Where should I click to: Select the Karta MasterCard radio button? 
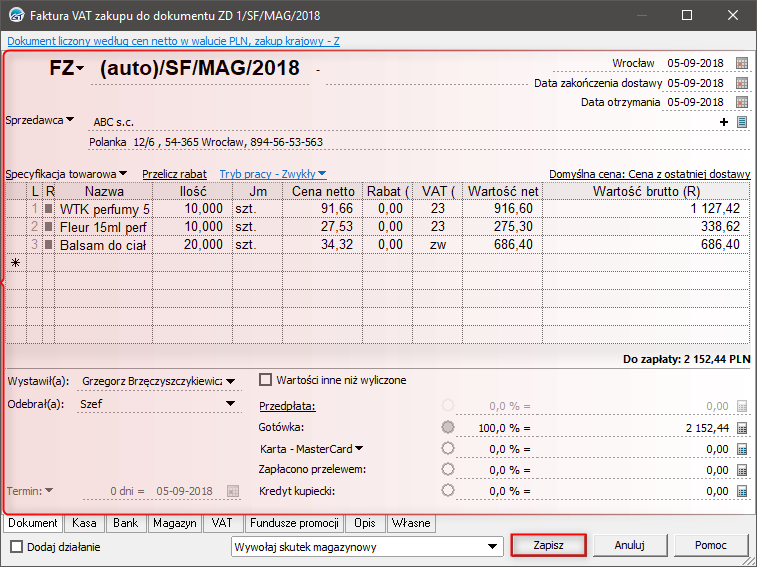[448, 448]
